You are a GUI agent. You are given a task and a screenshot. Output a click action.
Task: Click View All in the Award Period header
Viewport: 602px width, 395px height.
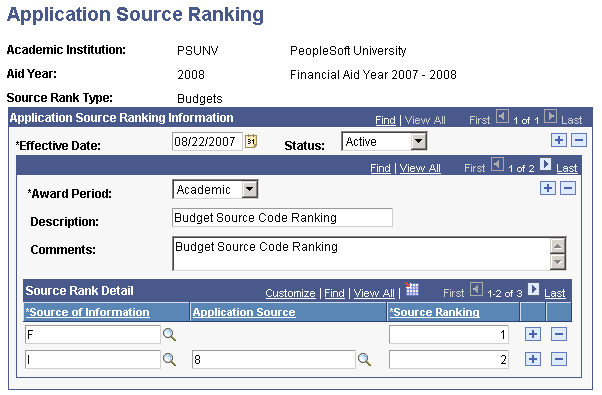[420, 168]
